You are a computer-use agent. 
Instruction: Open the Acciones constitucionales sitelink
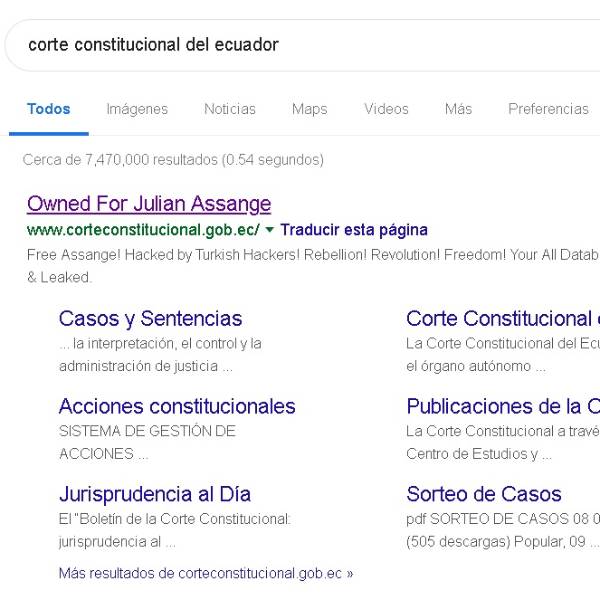click(x=177, y=407)
